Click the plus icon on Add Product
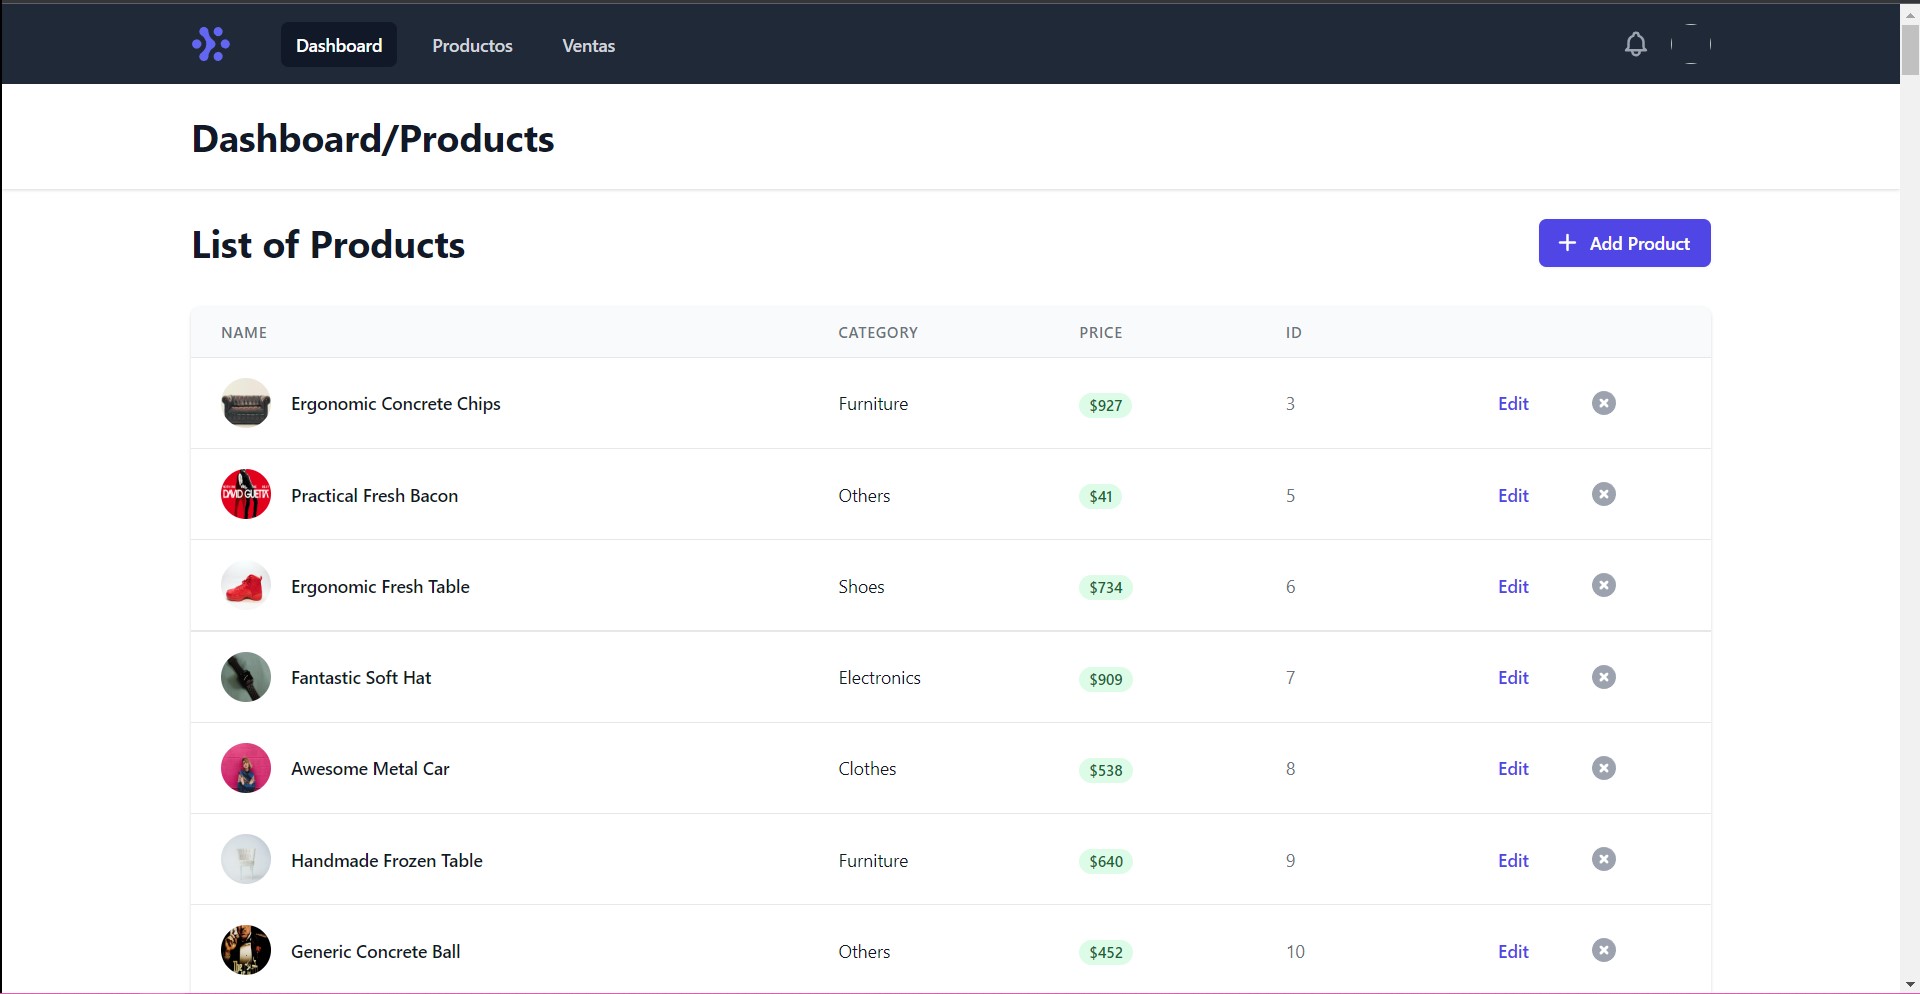This screenshot has width=1920, height=994. tap(1567, 243)
